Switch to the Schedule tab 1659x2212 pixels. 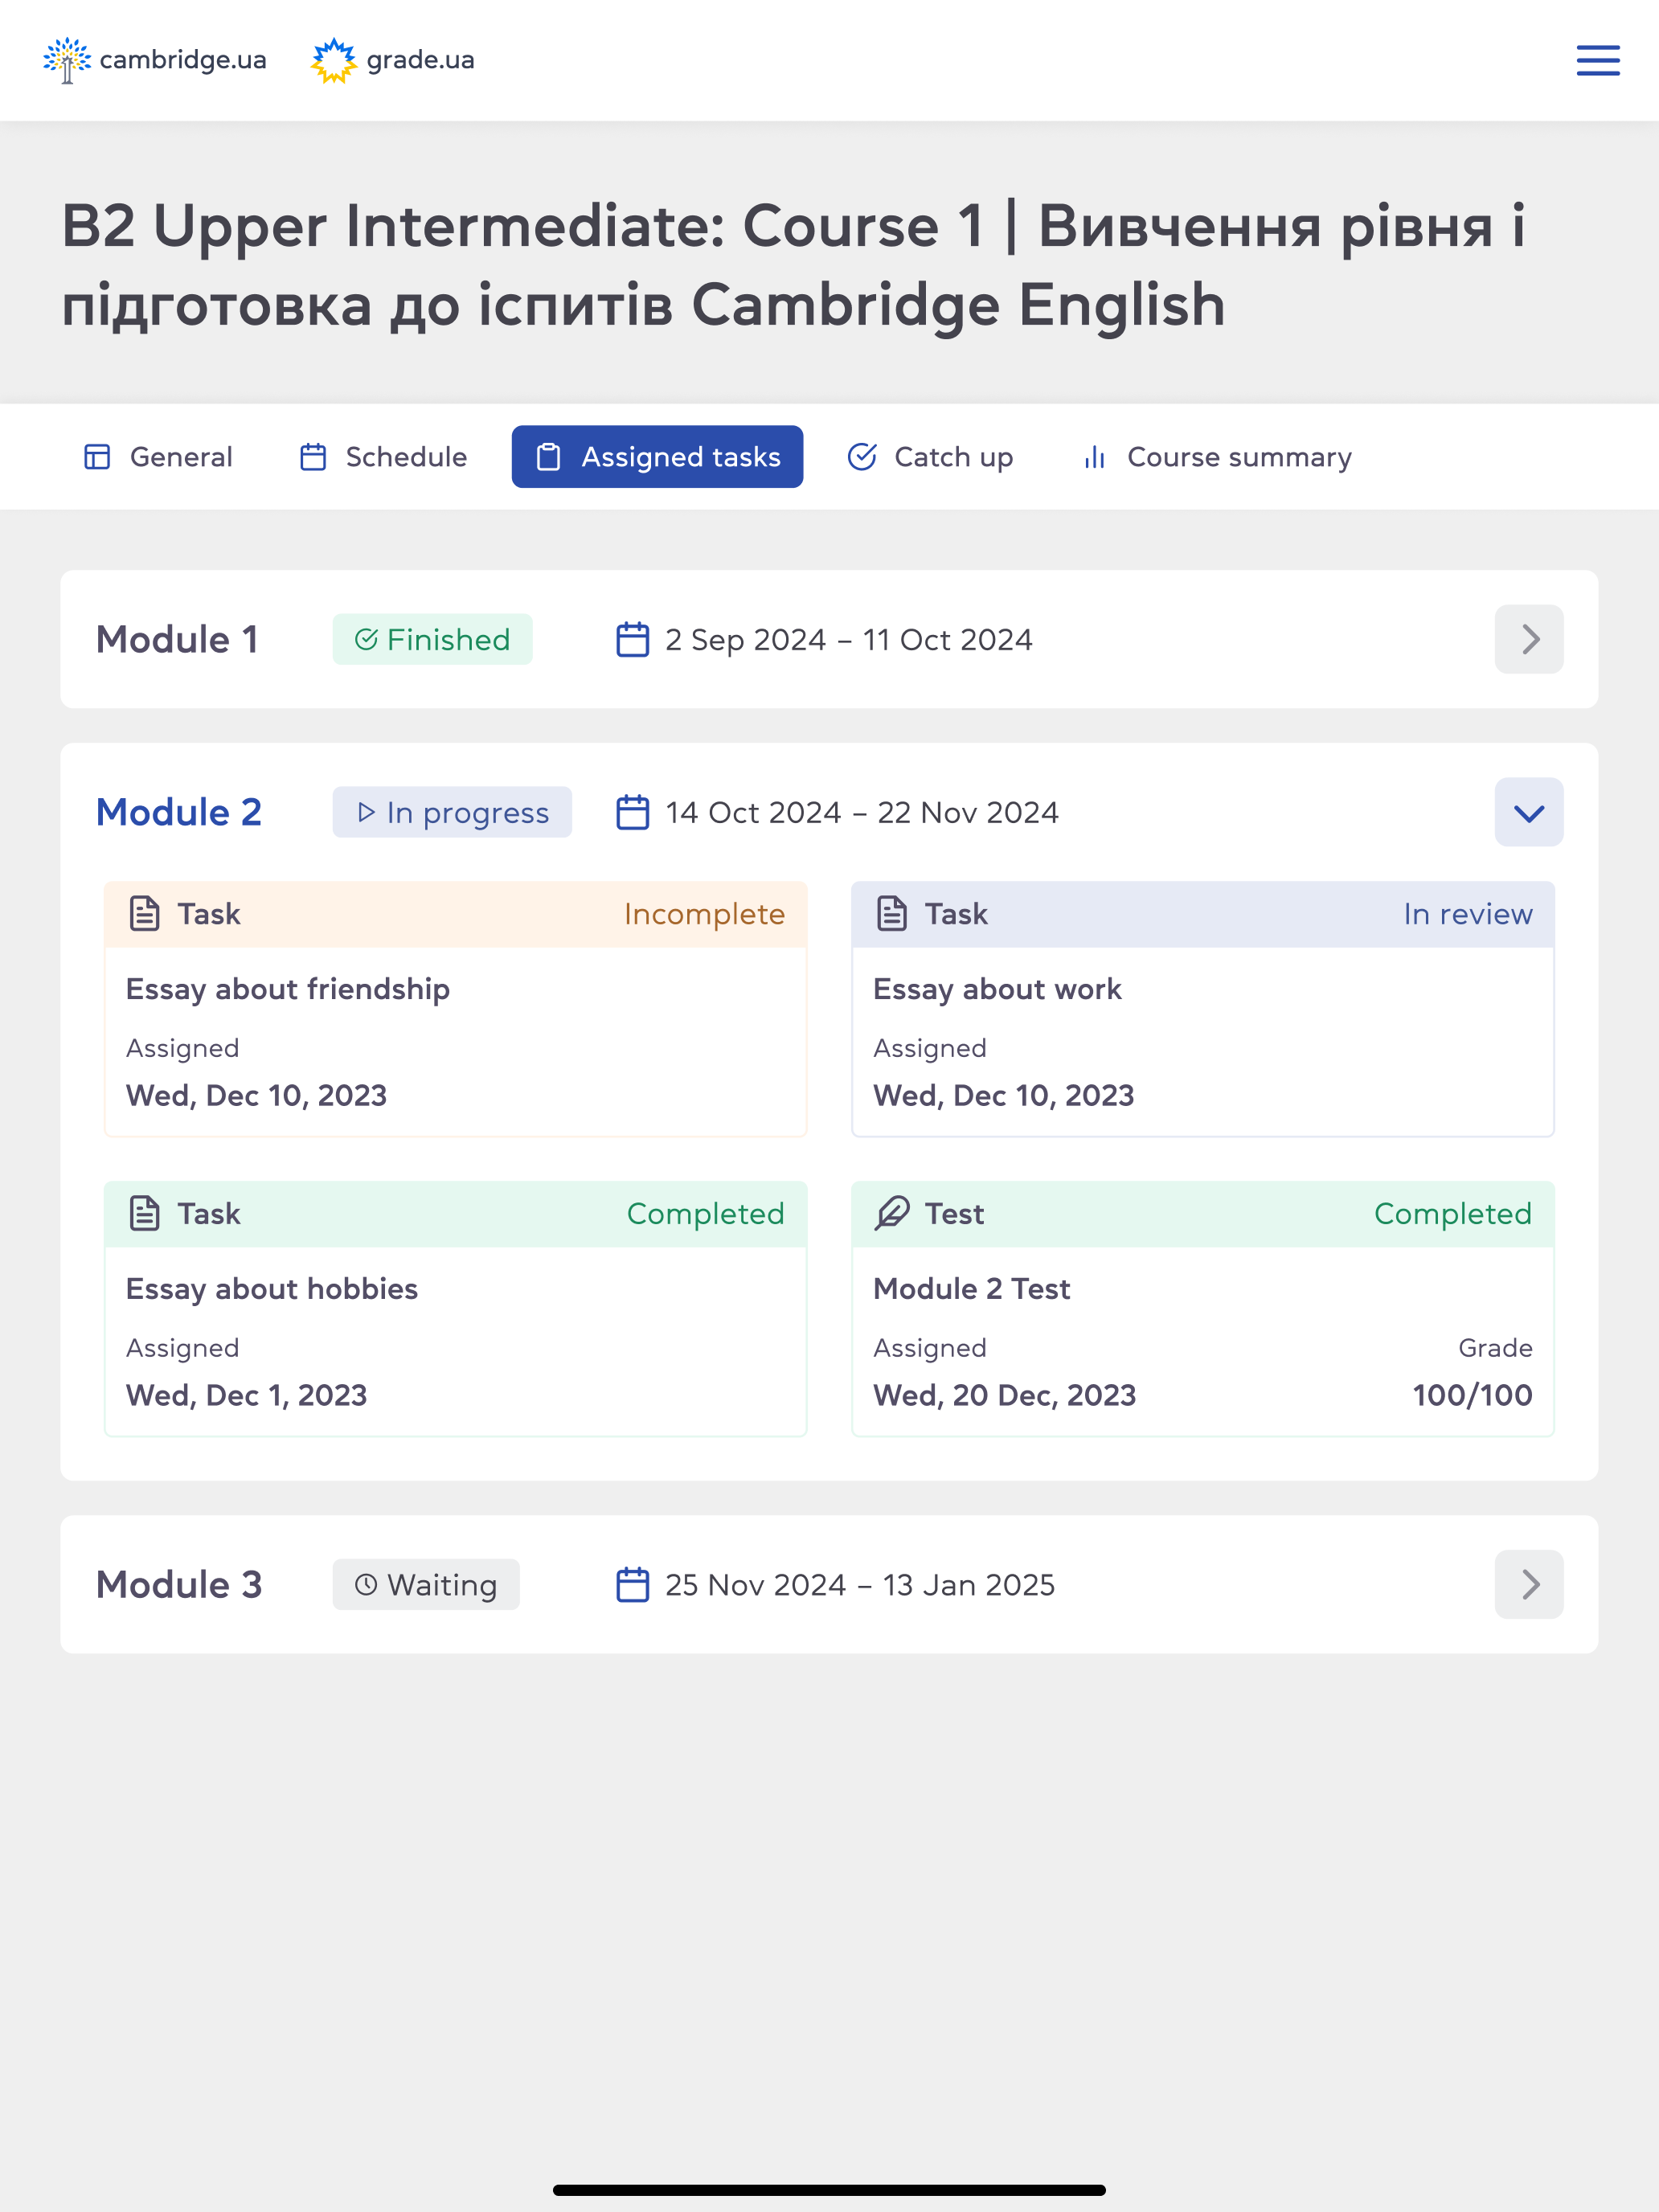[383, 457]
